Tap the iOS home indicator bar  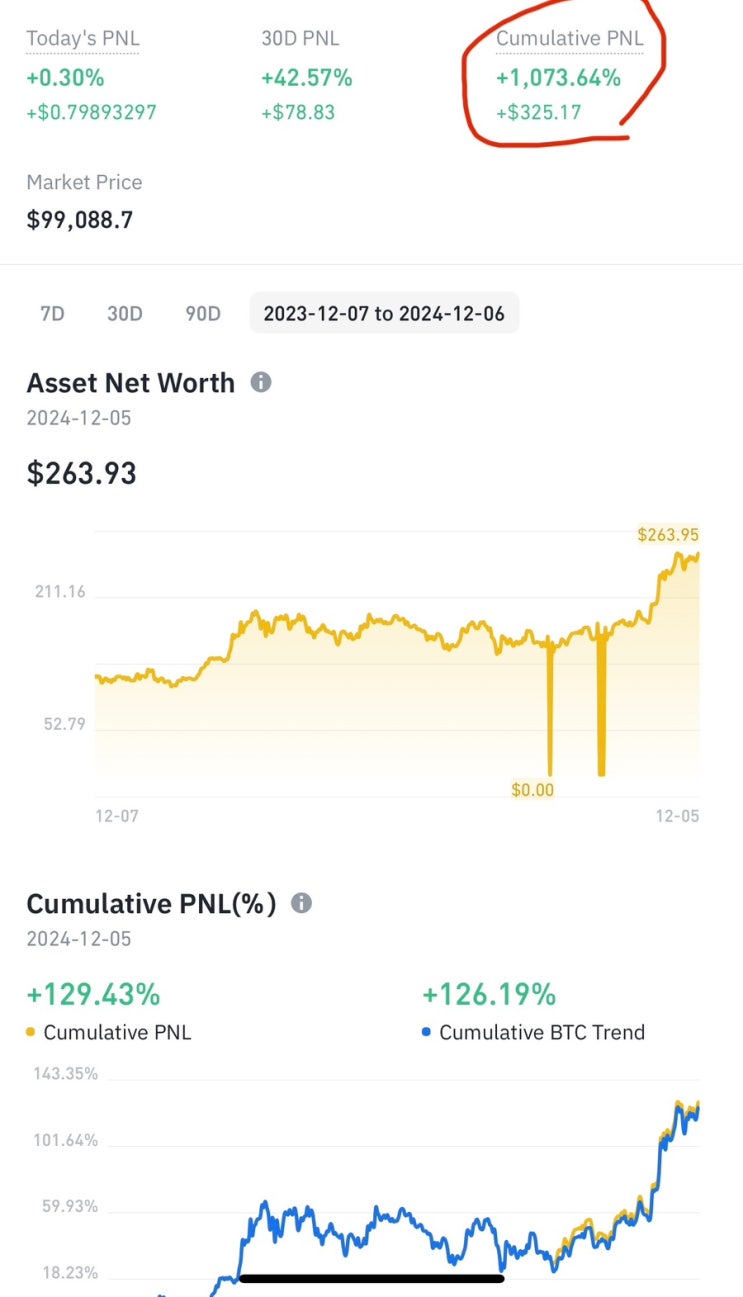[x=371, y=1277]
